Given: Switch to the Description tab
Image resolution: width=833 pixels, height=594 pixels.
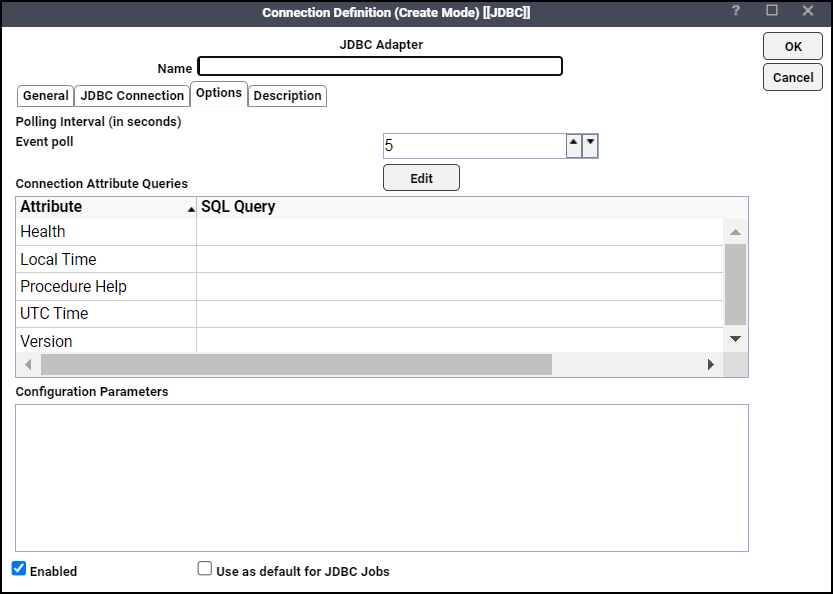Looking at the screenshot, I should click(287, 96).
